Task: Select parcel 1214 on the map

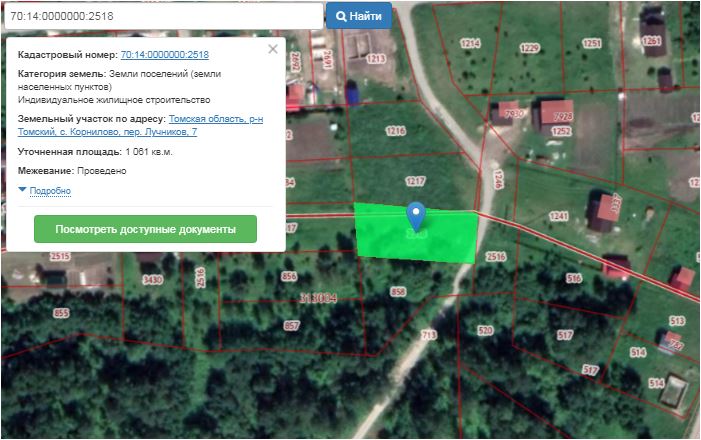Action: click(470, 43)
